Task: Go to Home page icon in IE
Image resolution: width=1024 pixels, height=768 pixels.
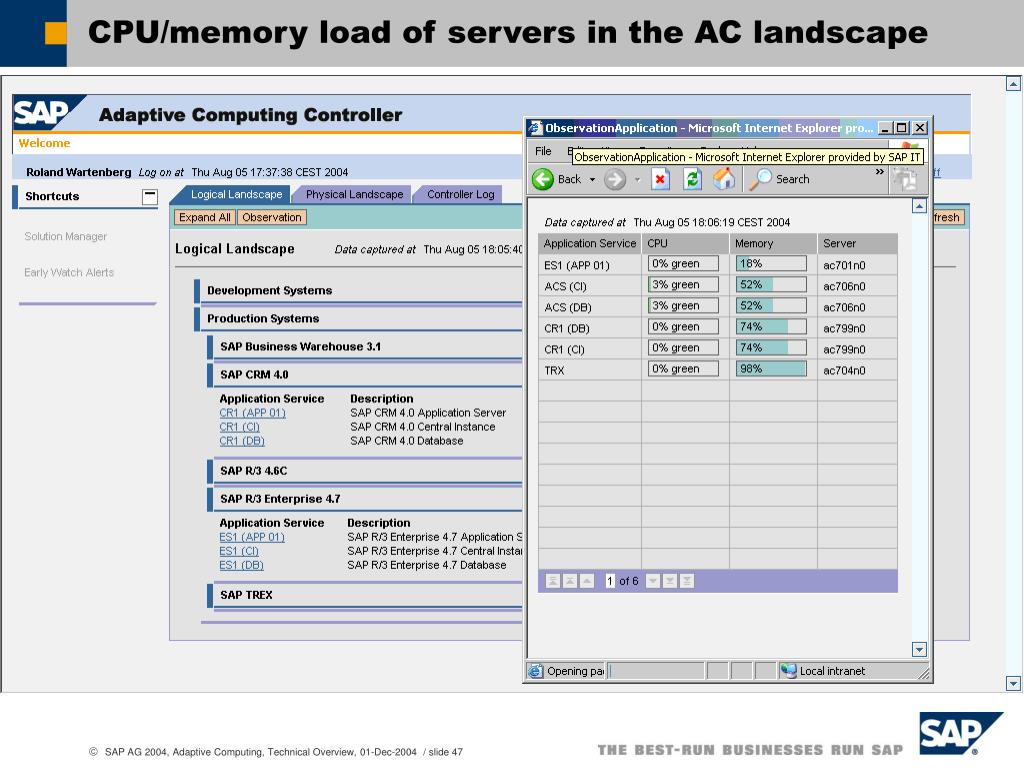Action: [724, 179]
